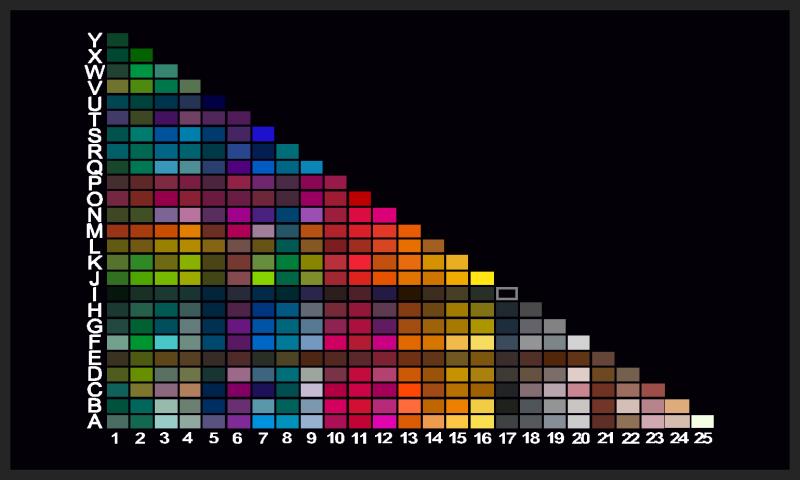Viewport: 800px width, 480px height.
Task: Choose the brown-orange swatch at L14
Action: (x=433, y=246)
